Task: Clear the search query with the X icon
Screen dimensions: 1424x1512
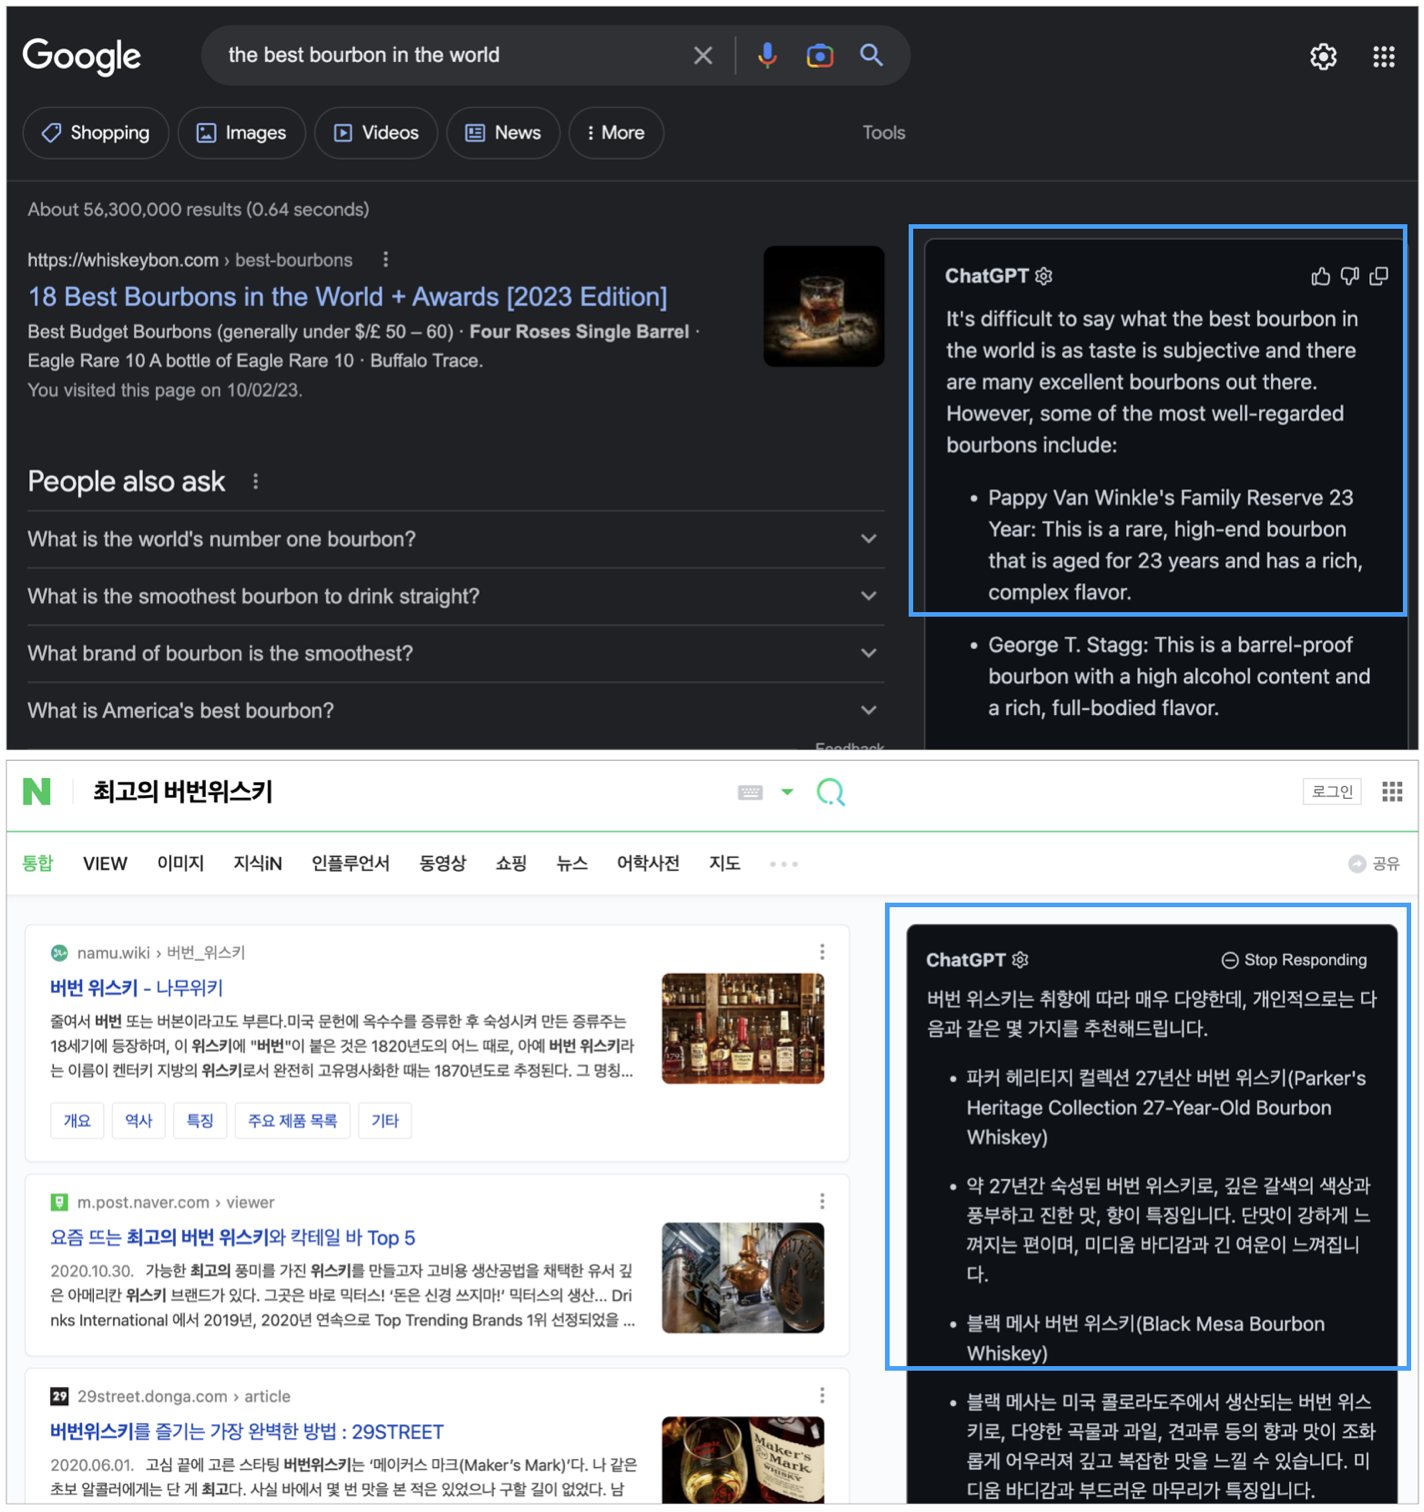Action: tap(703, 55)
